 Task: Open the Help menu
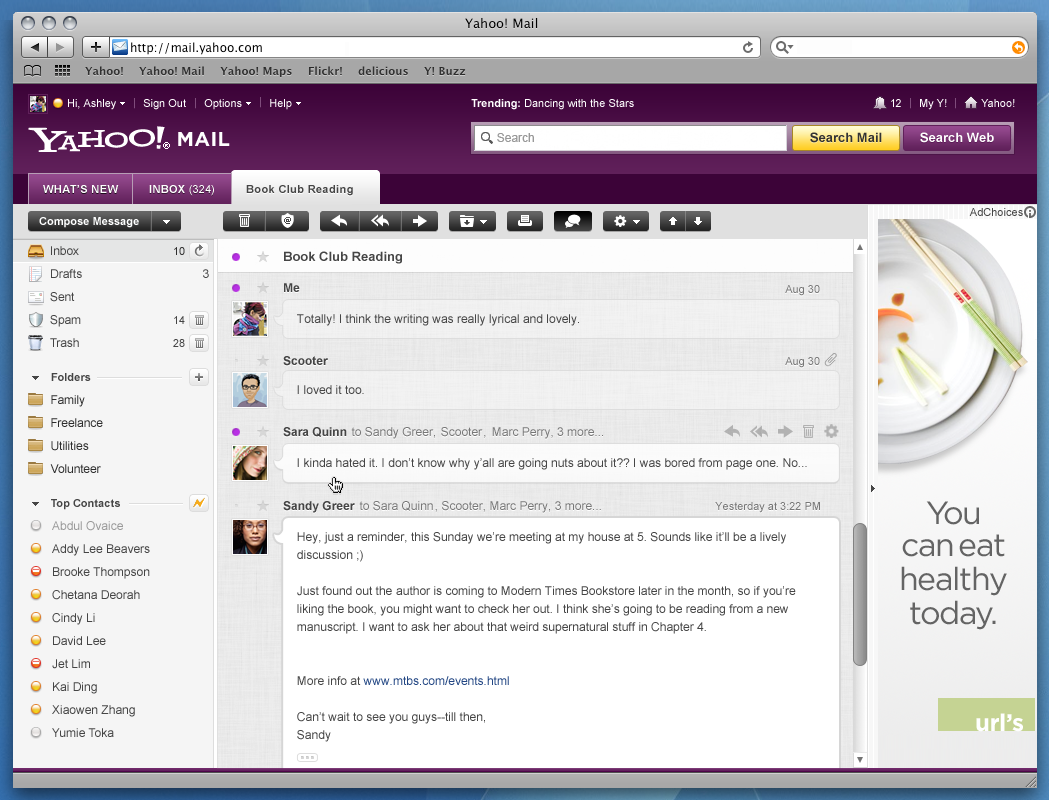click(285, 103)
